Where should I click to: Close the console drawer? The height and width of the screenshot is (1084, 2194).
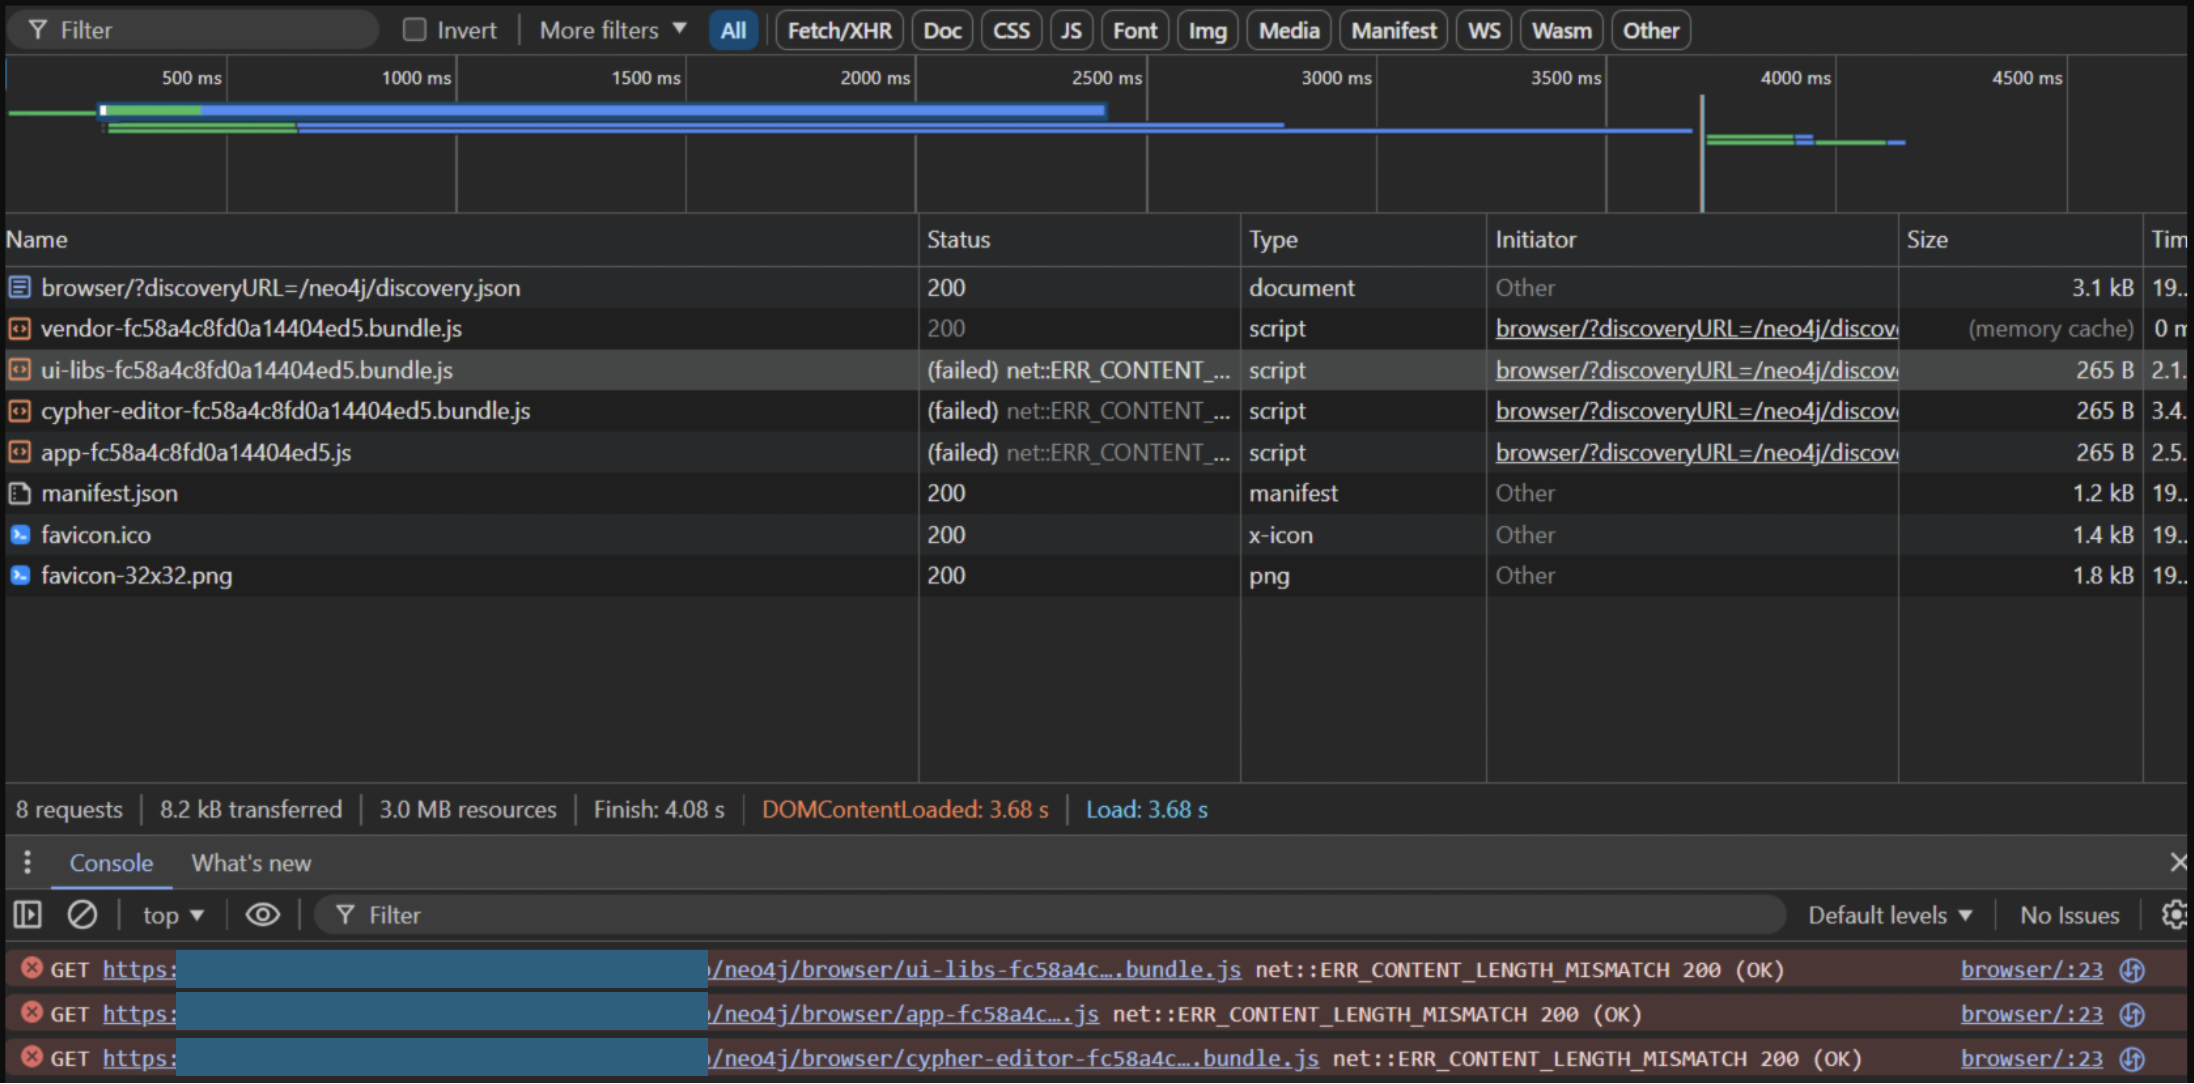coord(2178,862)
